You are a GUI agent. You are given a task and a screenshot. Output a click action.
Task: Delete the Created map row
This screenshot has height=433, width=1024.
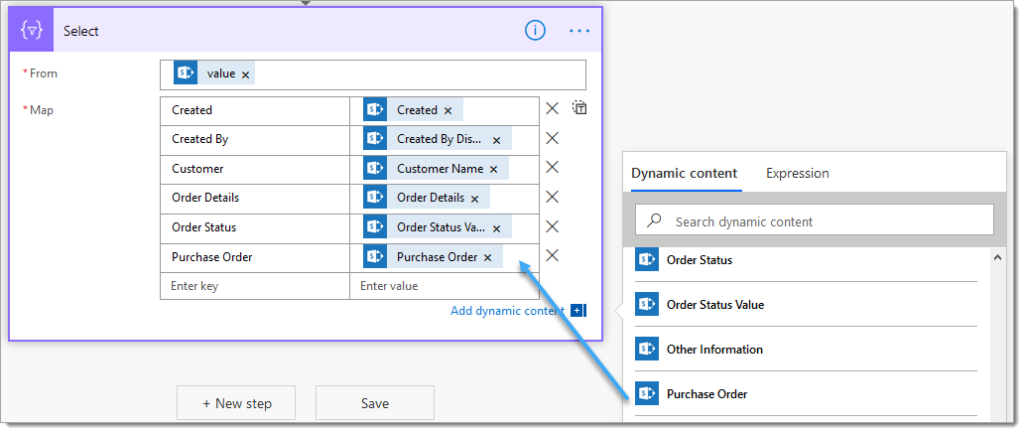click(x=551, y=109)
